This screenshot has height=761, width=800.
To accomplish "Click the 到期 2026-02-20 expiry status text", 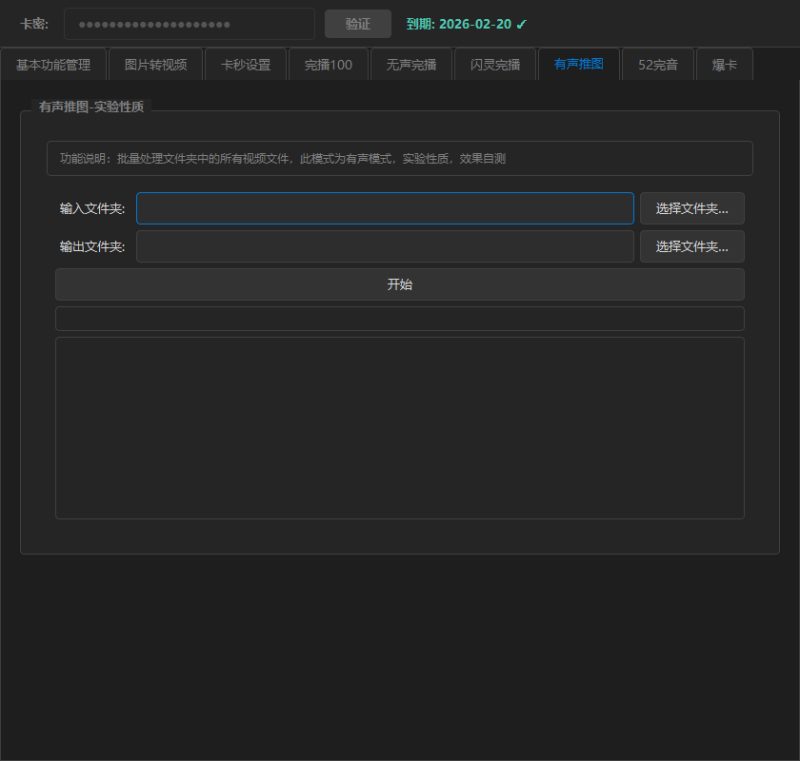I will click(x=466, y=24).
